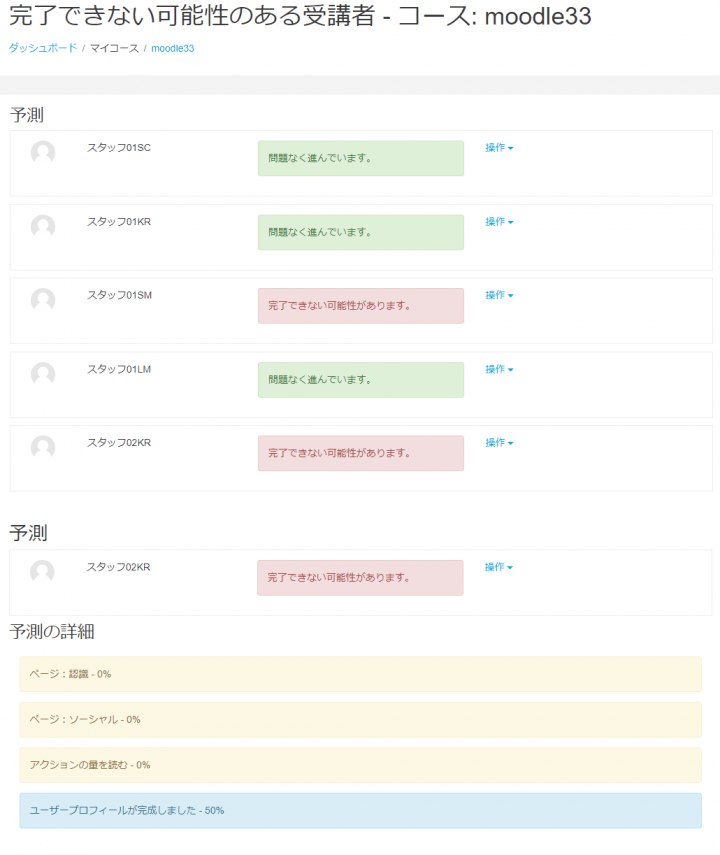720x855 pixels.
Task: Click the スタッフ01SM user name
Action: 119,295
